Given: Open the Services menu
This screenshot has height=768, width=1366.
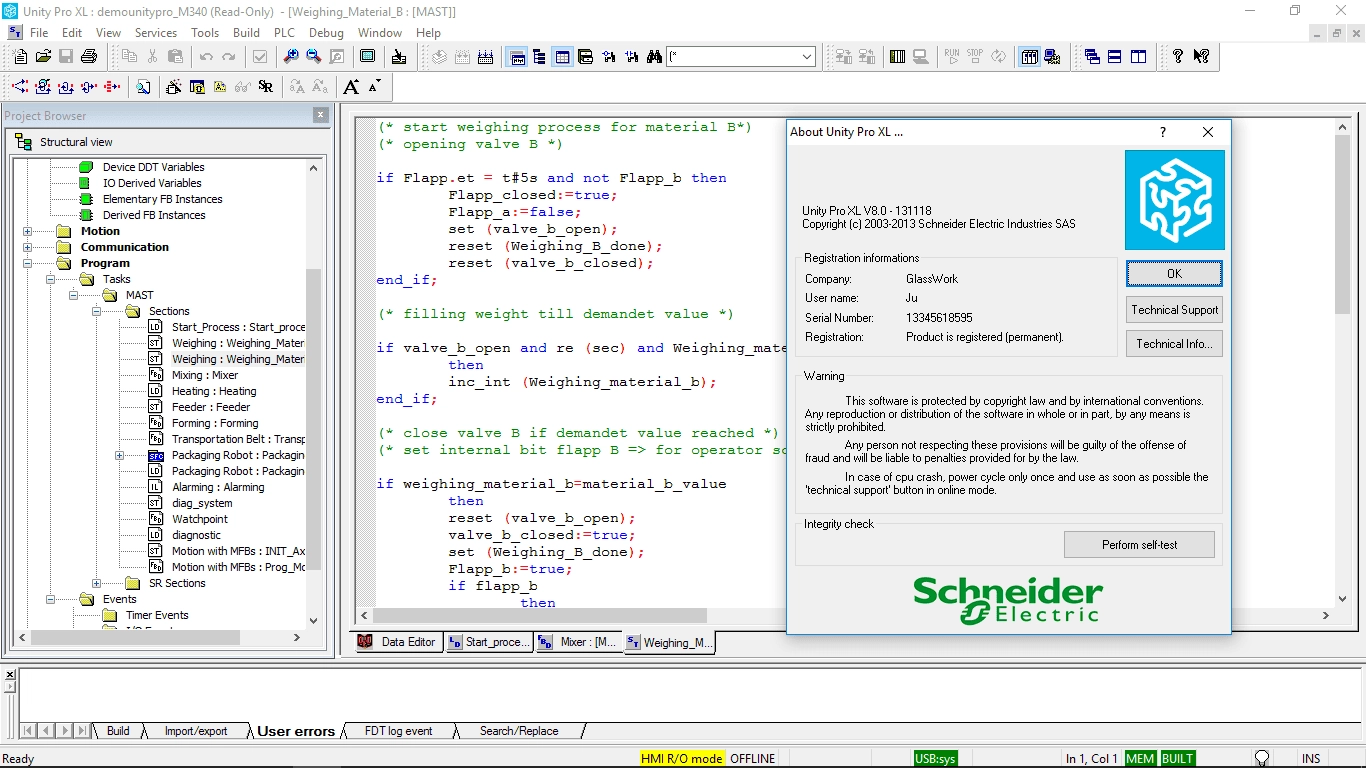Looking at the screenshot, I should click(x=156, y=33).
